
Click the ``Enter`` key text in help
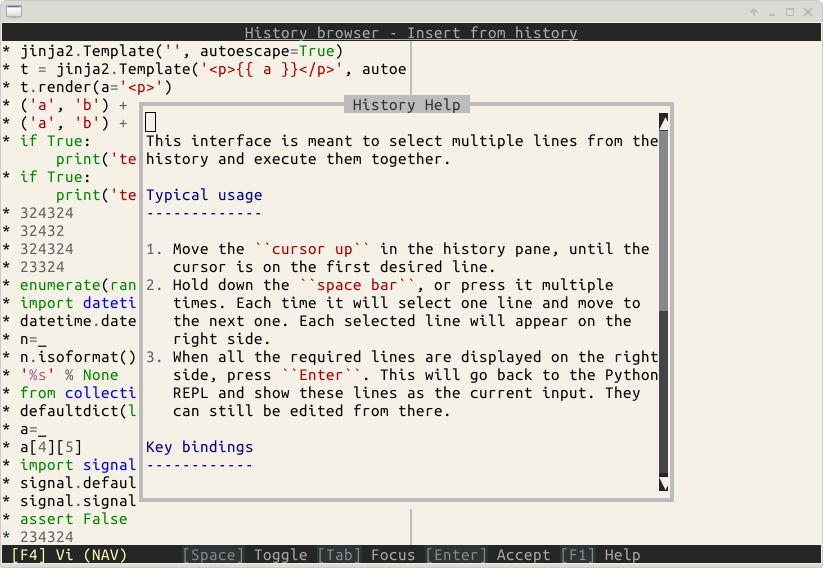coord(321,375)
